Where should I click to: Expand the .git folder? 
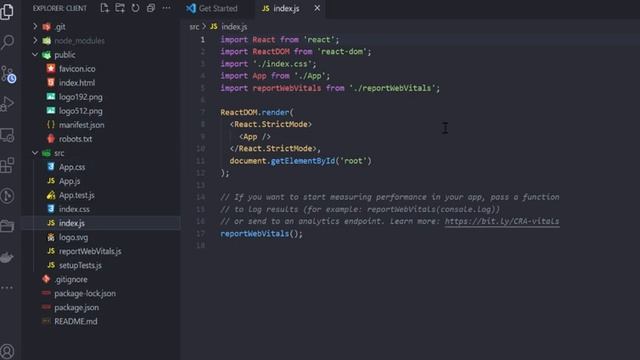(35, 27)
